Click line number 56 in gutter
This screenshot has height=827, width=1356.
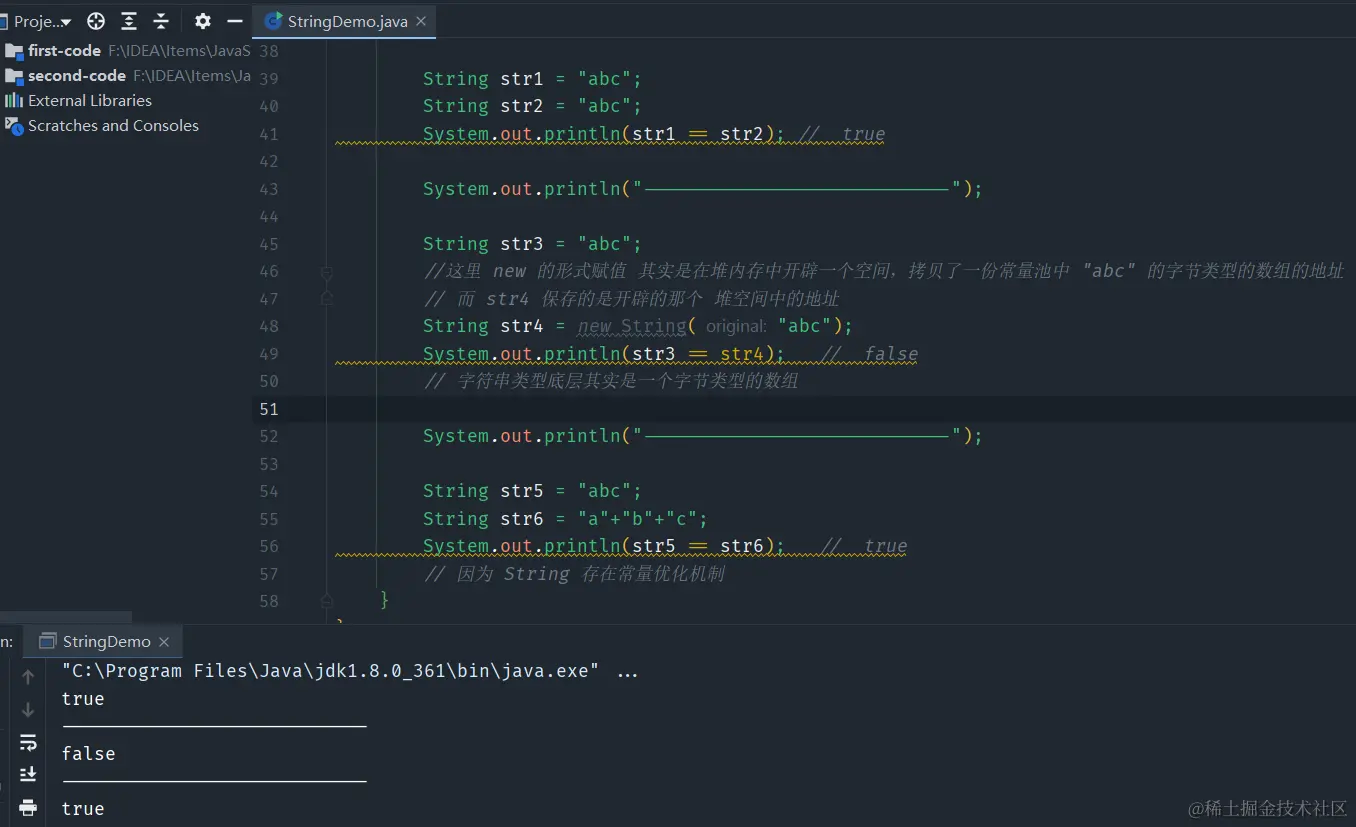268,546
